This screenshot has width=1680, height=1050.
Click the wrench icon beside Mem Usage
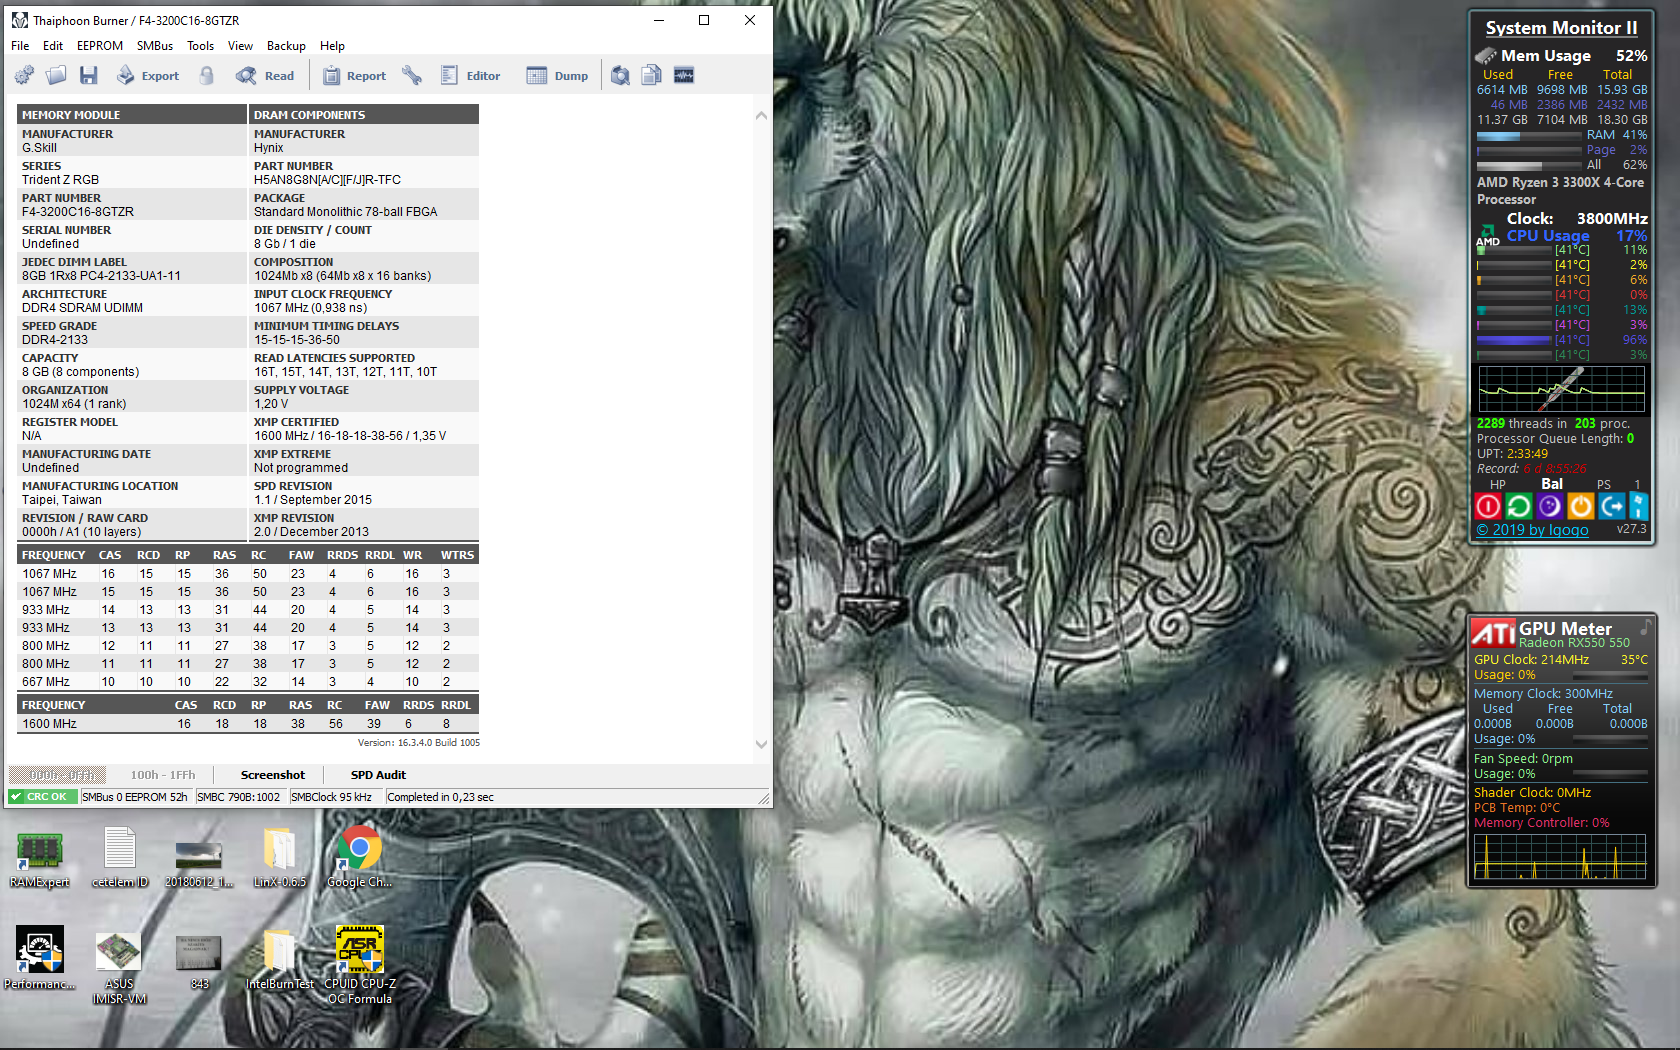[x=1486, y=56]
